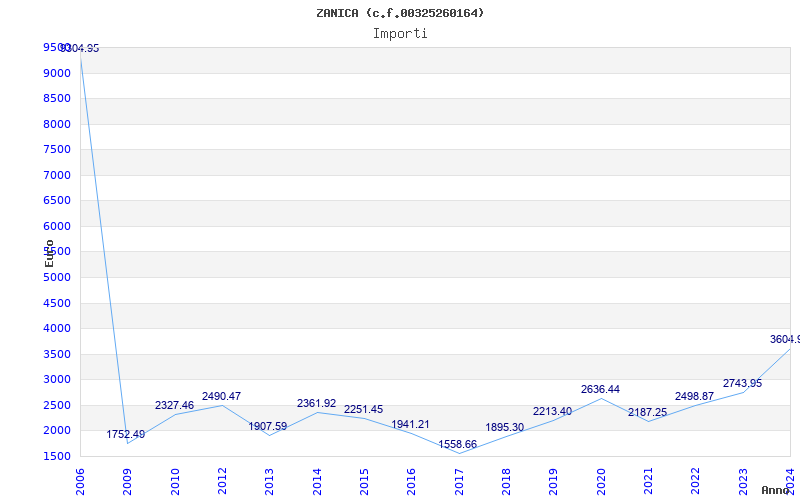
Task: Click the 3500 y-axis value
Action: tap(57, 354)
